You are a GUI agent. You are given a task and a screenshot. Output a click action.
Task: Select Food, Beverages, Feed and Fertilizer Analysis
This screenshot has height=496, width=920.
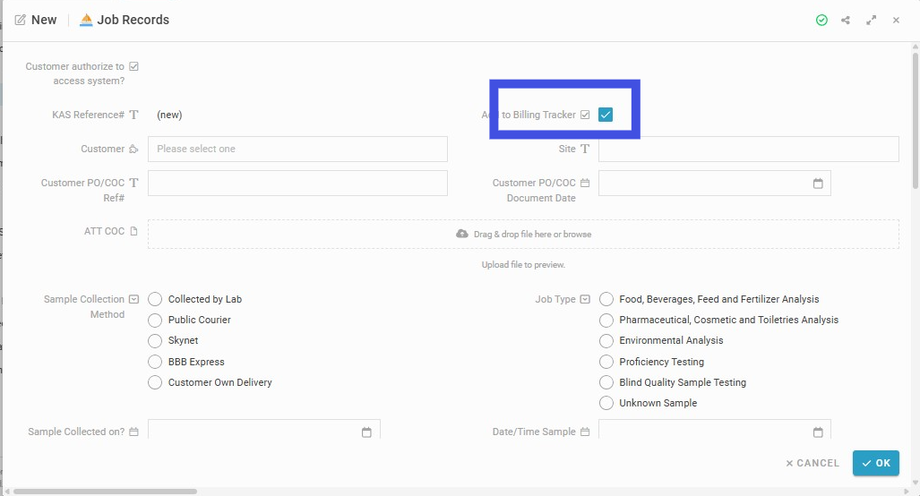click(x=606, y=299)
